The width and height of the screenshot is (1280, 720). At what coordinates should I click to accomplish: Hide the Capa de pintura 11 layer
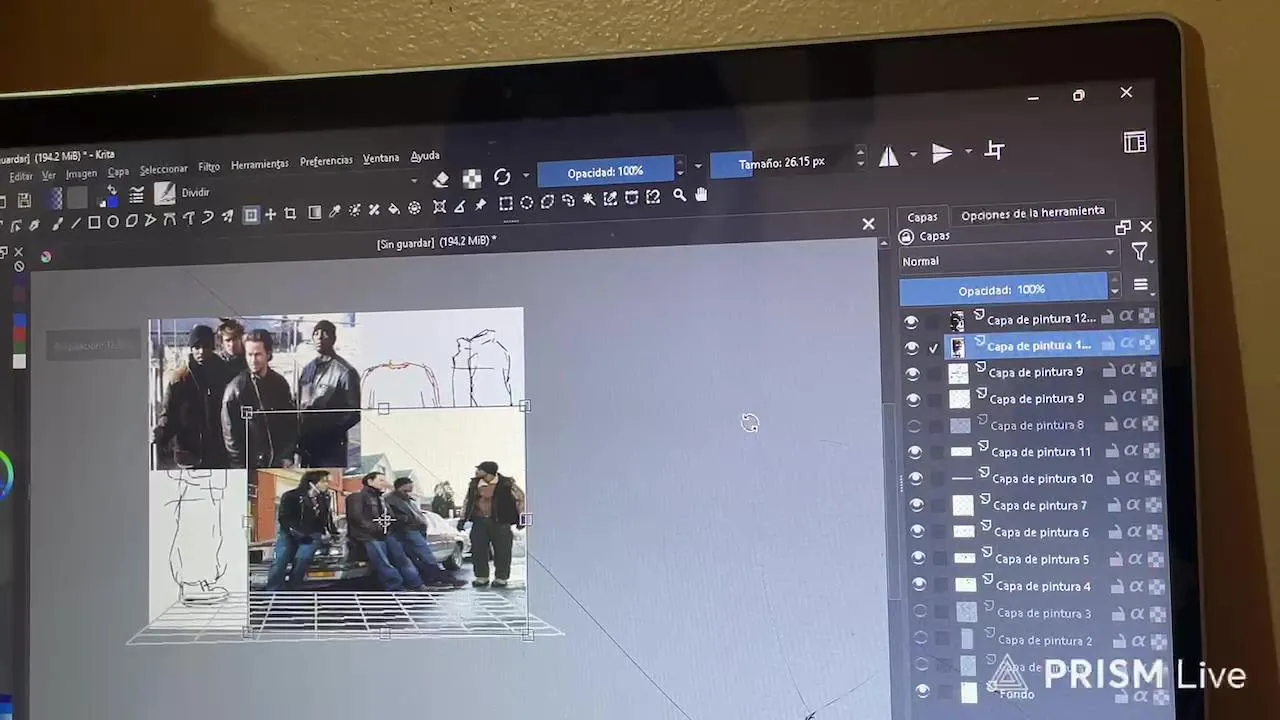915,452
